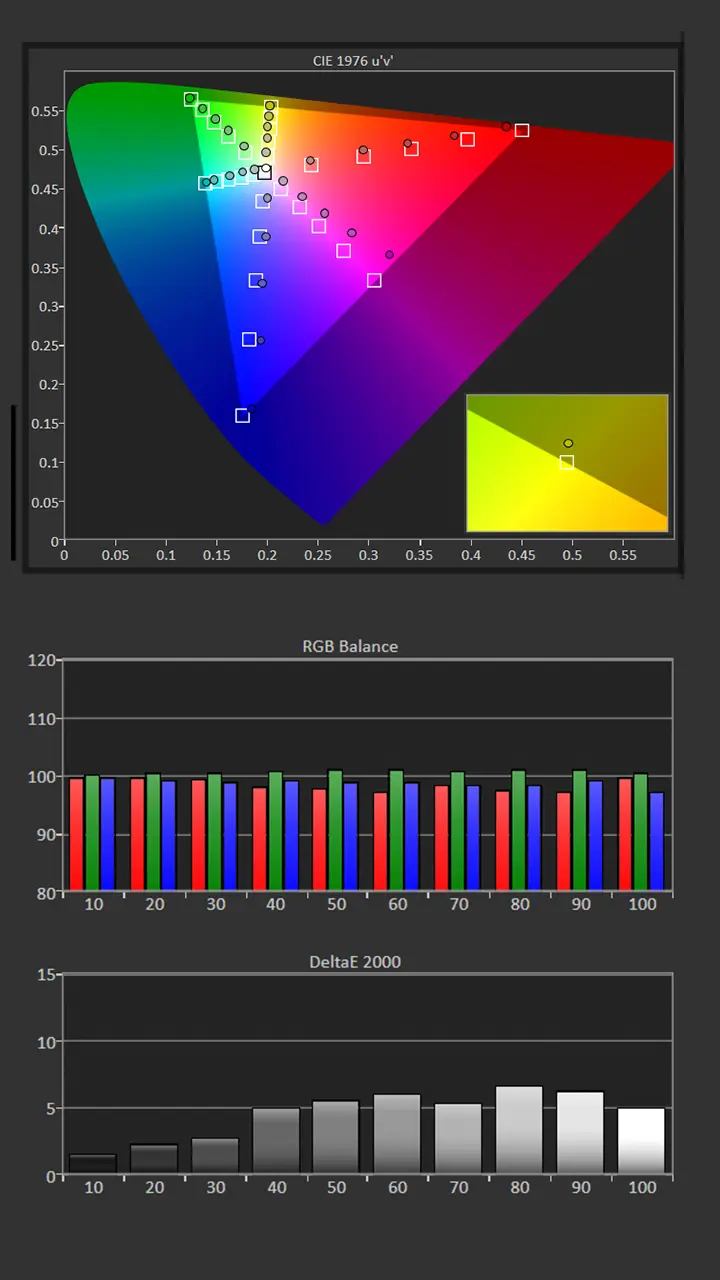Image resolution: width=720 pixels, height=1280 pixels.
Task: Click the red RGB Balance bar at 10
Action: pyautogui.click(x=77, y=834)
